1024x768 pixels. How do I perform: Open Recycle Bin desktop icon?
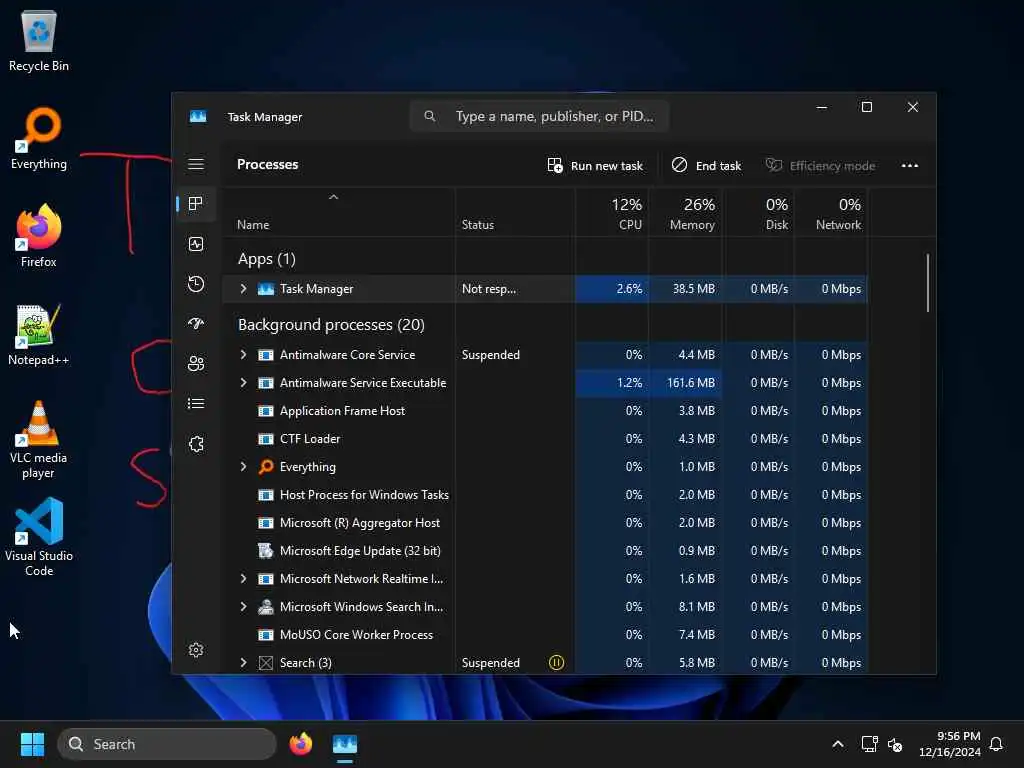(x=39, y=40)
